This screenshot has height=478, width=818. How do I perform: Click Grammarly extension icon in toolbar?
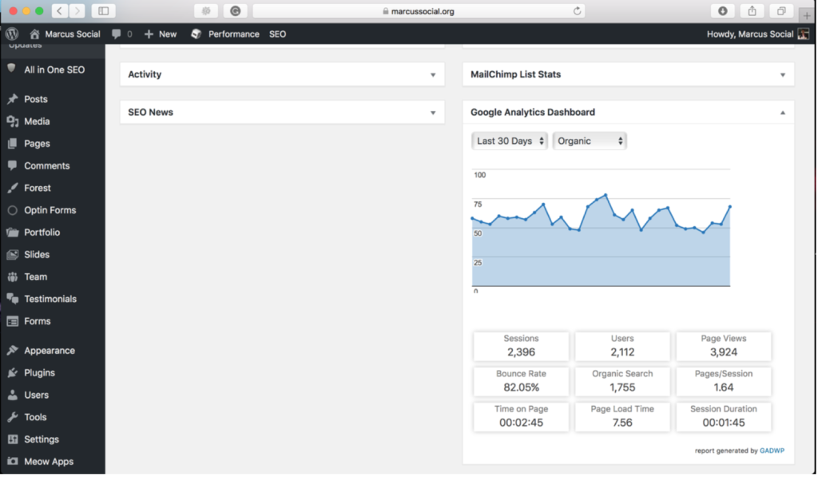pyautogui.click(x=235, y=11)
